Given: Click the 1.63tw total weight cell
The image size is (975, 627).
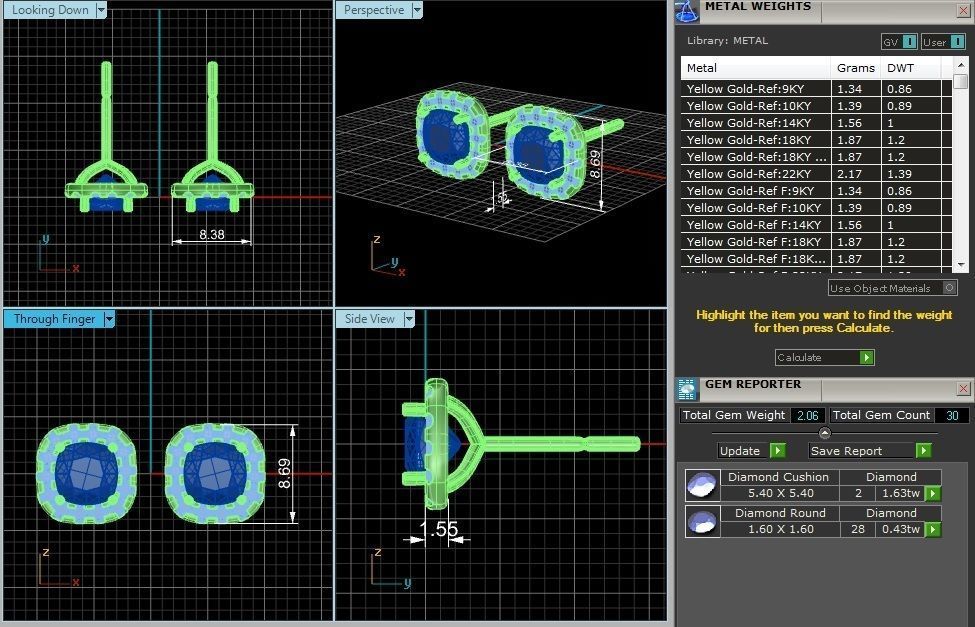Looking at the screenshot, I should [901, 493].
